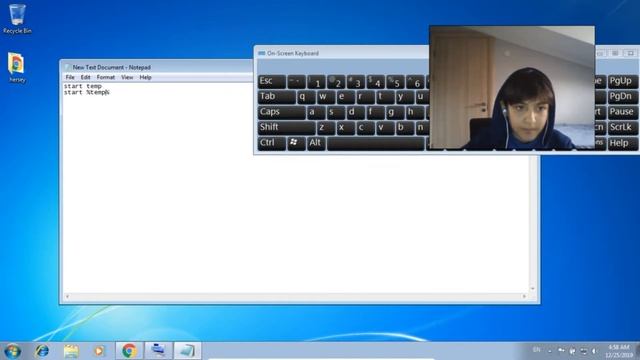
Task: Click the a key on the On-Screen Keyboard
Action: pyautogui.click(x=316, y=112)
